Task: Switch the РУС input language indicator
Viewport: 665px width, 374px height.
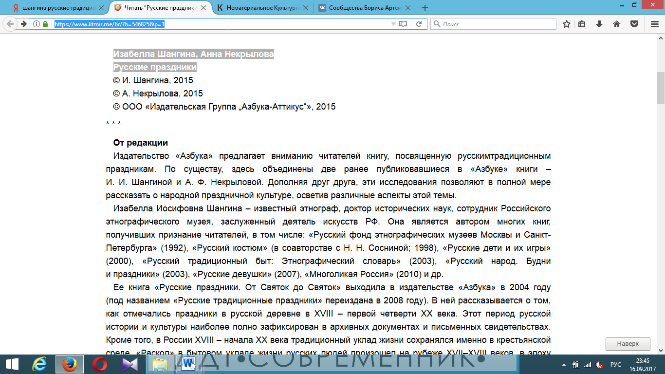Action: coord(616,365)
